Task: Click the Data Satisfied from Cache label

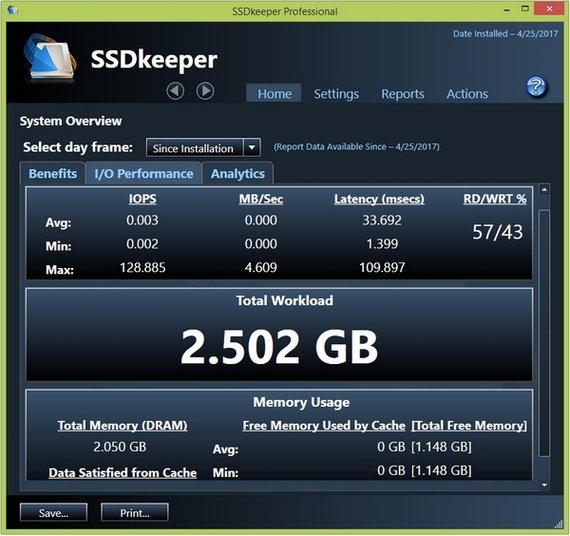Action: [x=123, y=473]
